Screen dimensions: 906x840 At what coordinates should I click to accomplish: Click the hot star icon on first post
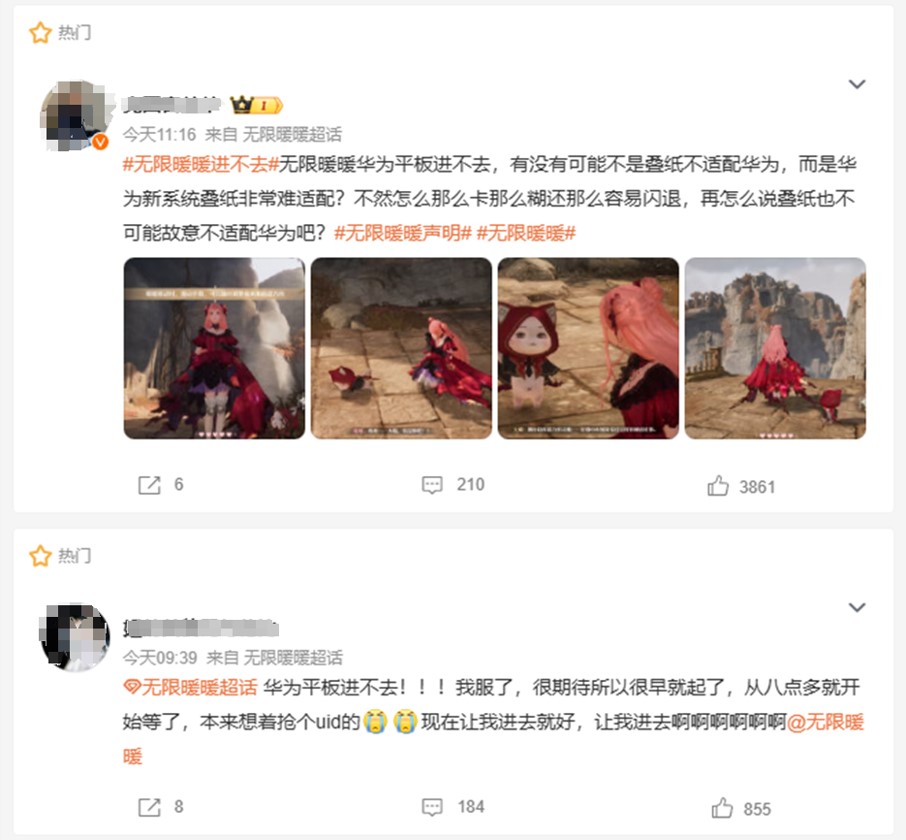coord(40,33)
